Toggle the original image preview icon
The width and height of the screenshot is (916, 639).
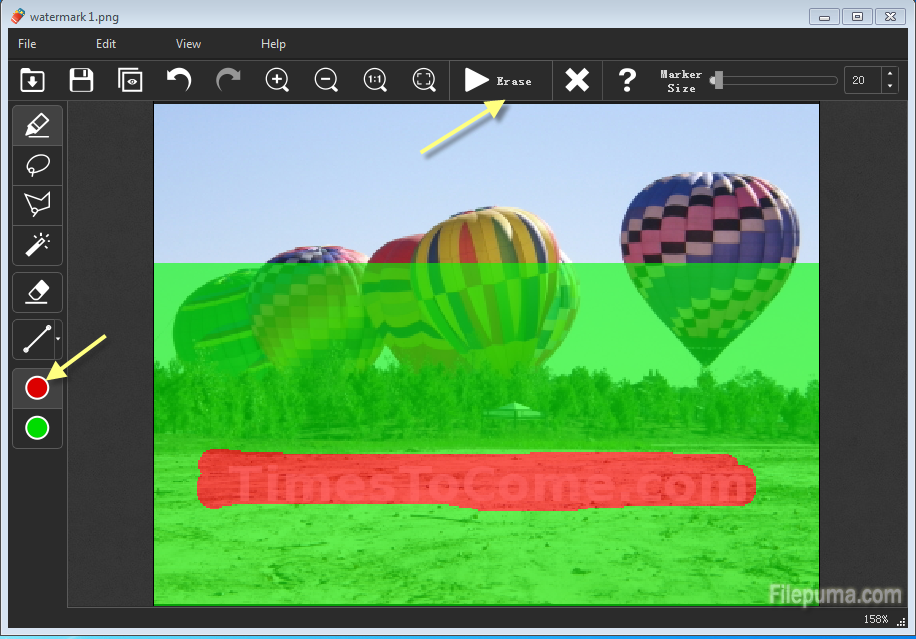(130, 81)
